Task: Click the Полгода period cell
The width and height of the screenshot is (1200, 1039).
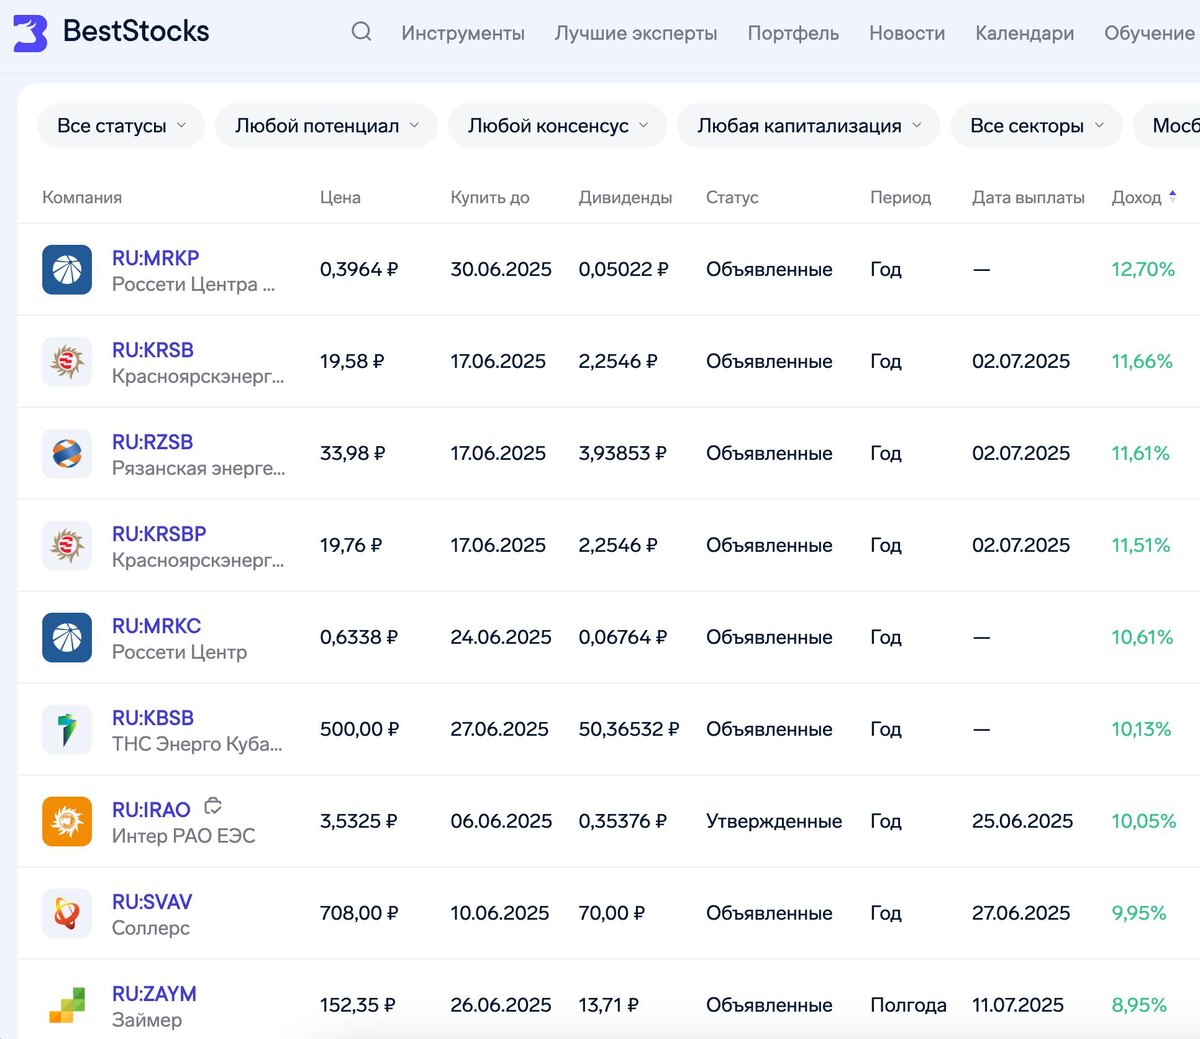Action: pos(908,1006)
